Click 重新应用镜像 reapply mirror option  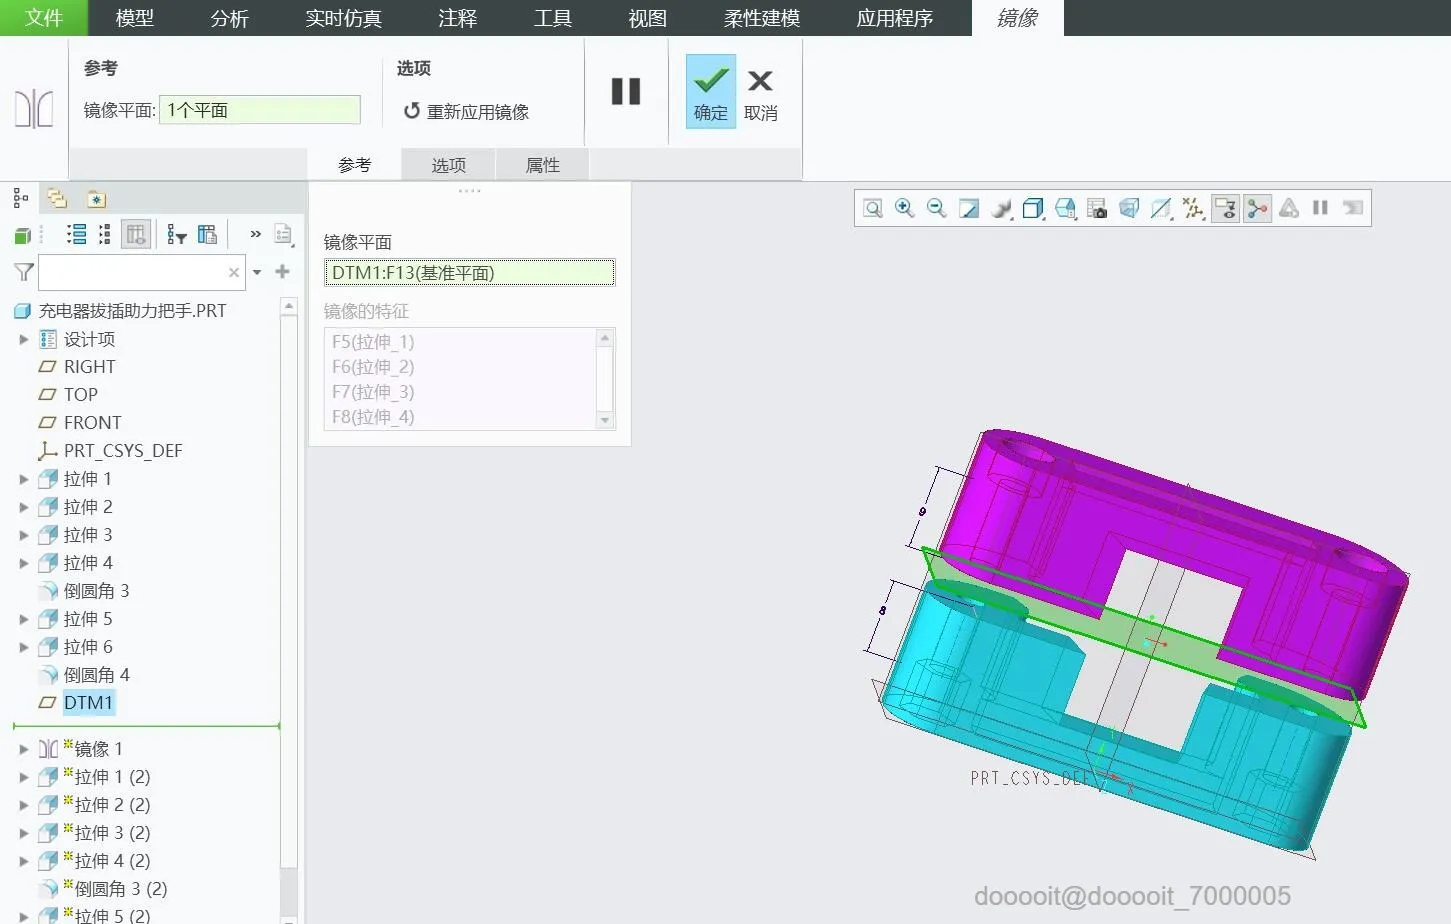coord(467,111)
